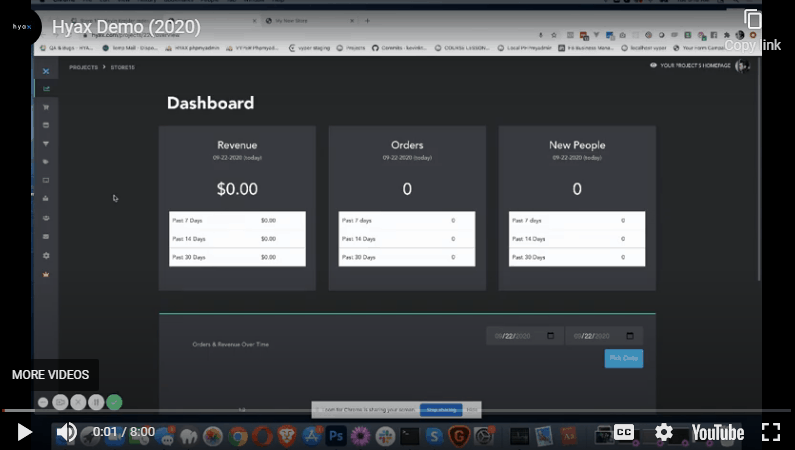
Task: Click the pause recording control button
Action: pos(96,402)
